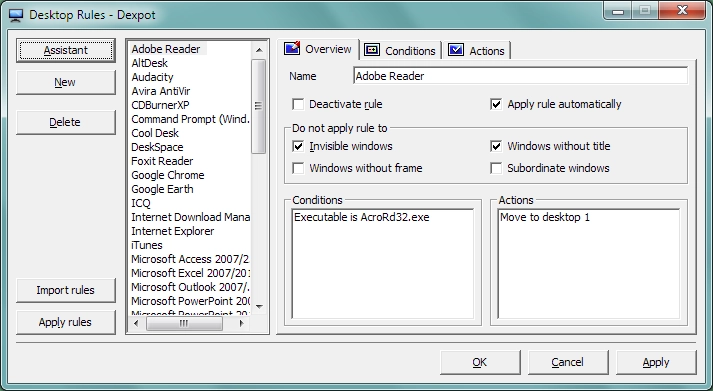Click the Dexpot monitor icon in title bar
This screenshot has height=391, width=713.
16,15
